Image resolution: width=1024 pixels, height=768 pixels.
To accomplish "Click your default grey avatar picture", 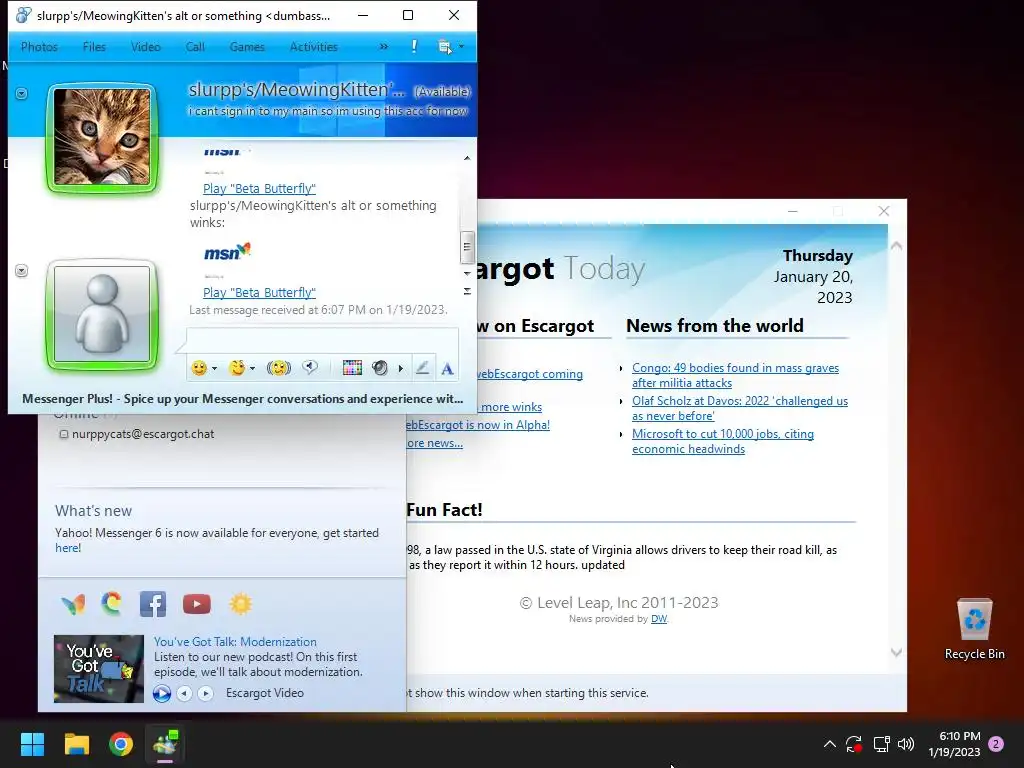I will click(102, 314).
